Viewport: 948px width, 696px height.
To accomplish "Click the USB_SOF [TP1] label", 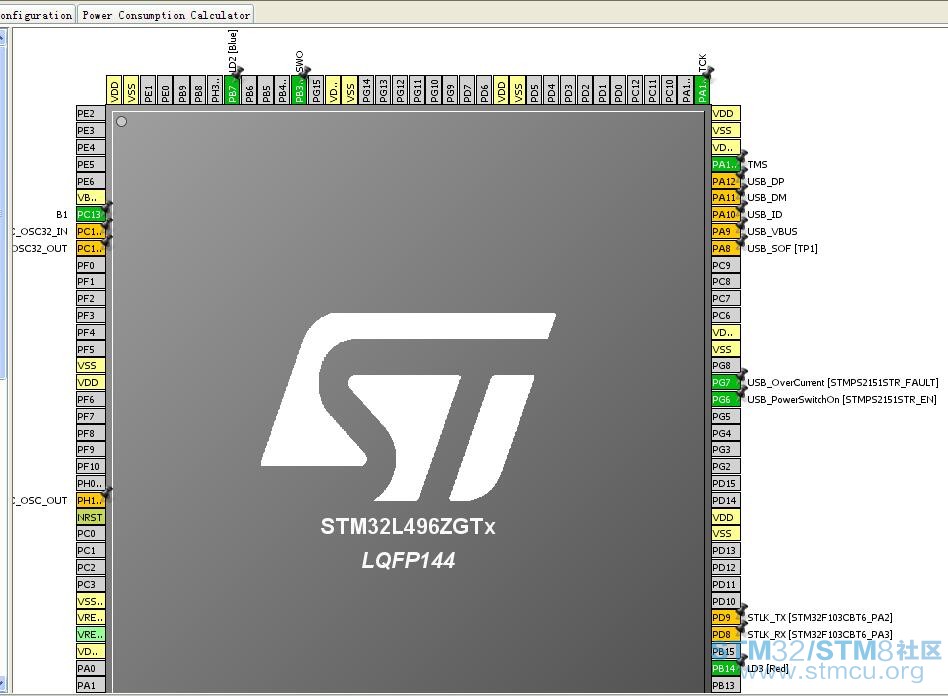I will [x=782, y=249].
